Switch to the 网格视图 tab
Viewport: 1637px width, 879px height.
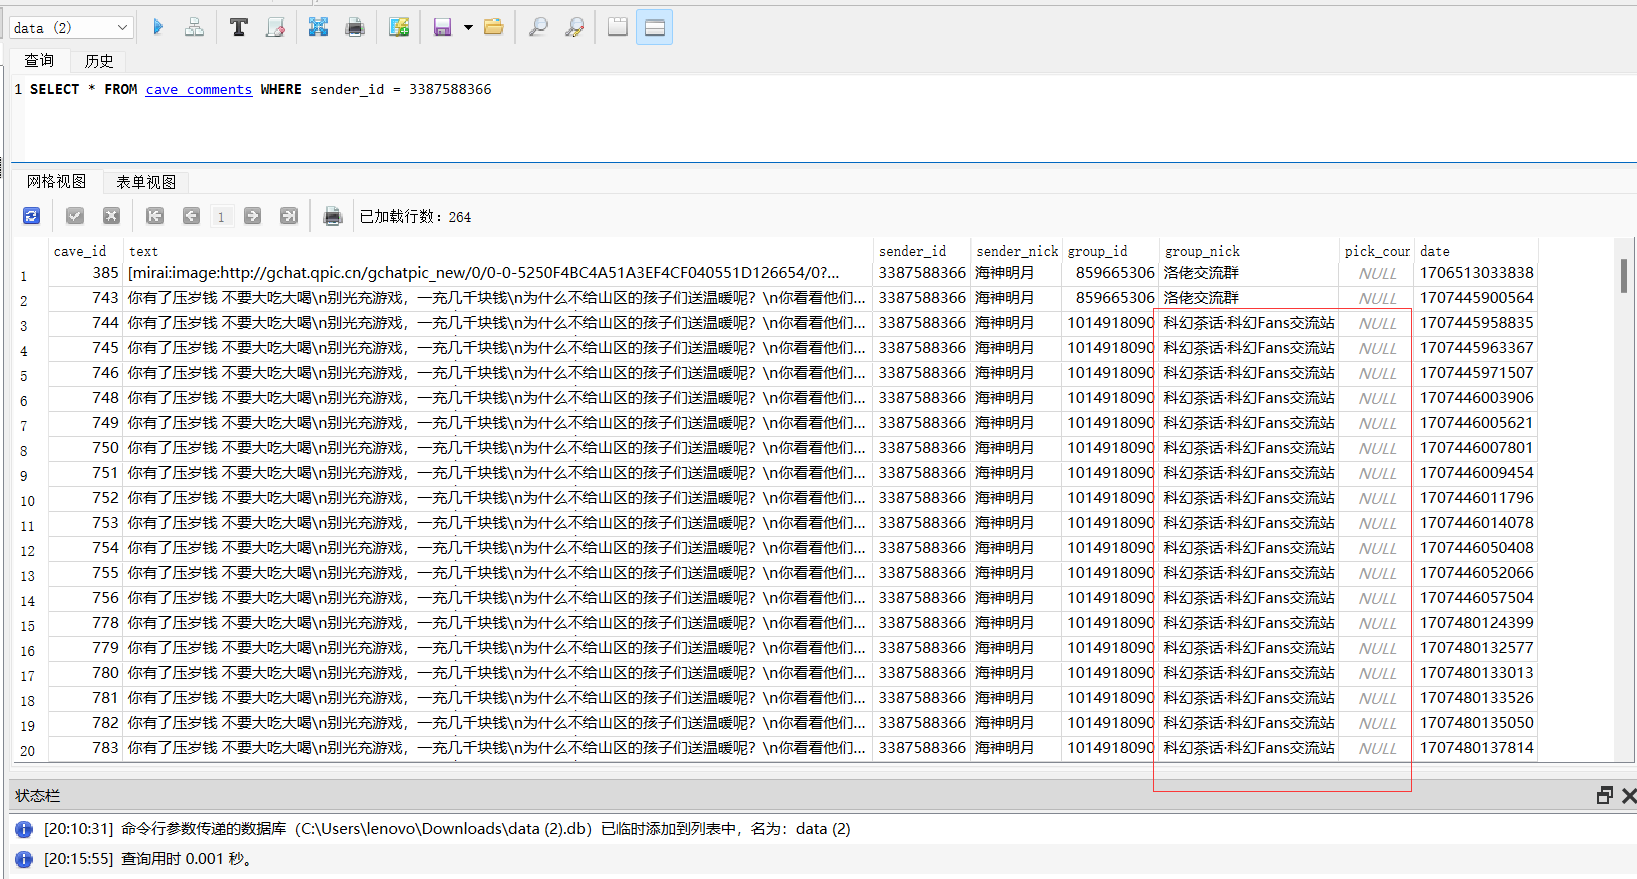tap(56, 181)
